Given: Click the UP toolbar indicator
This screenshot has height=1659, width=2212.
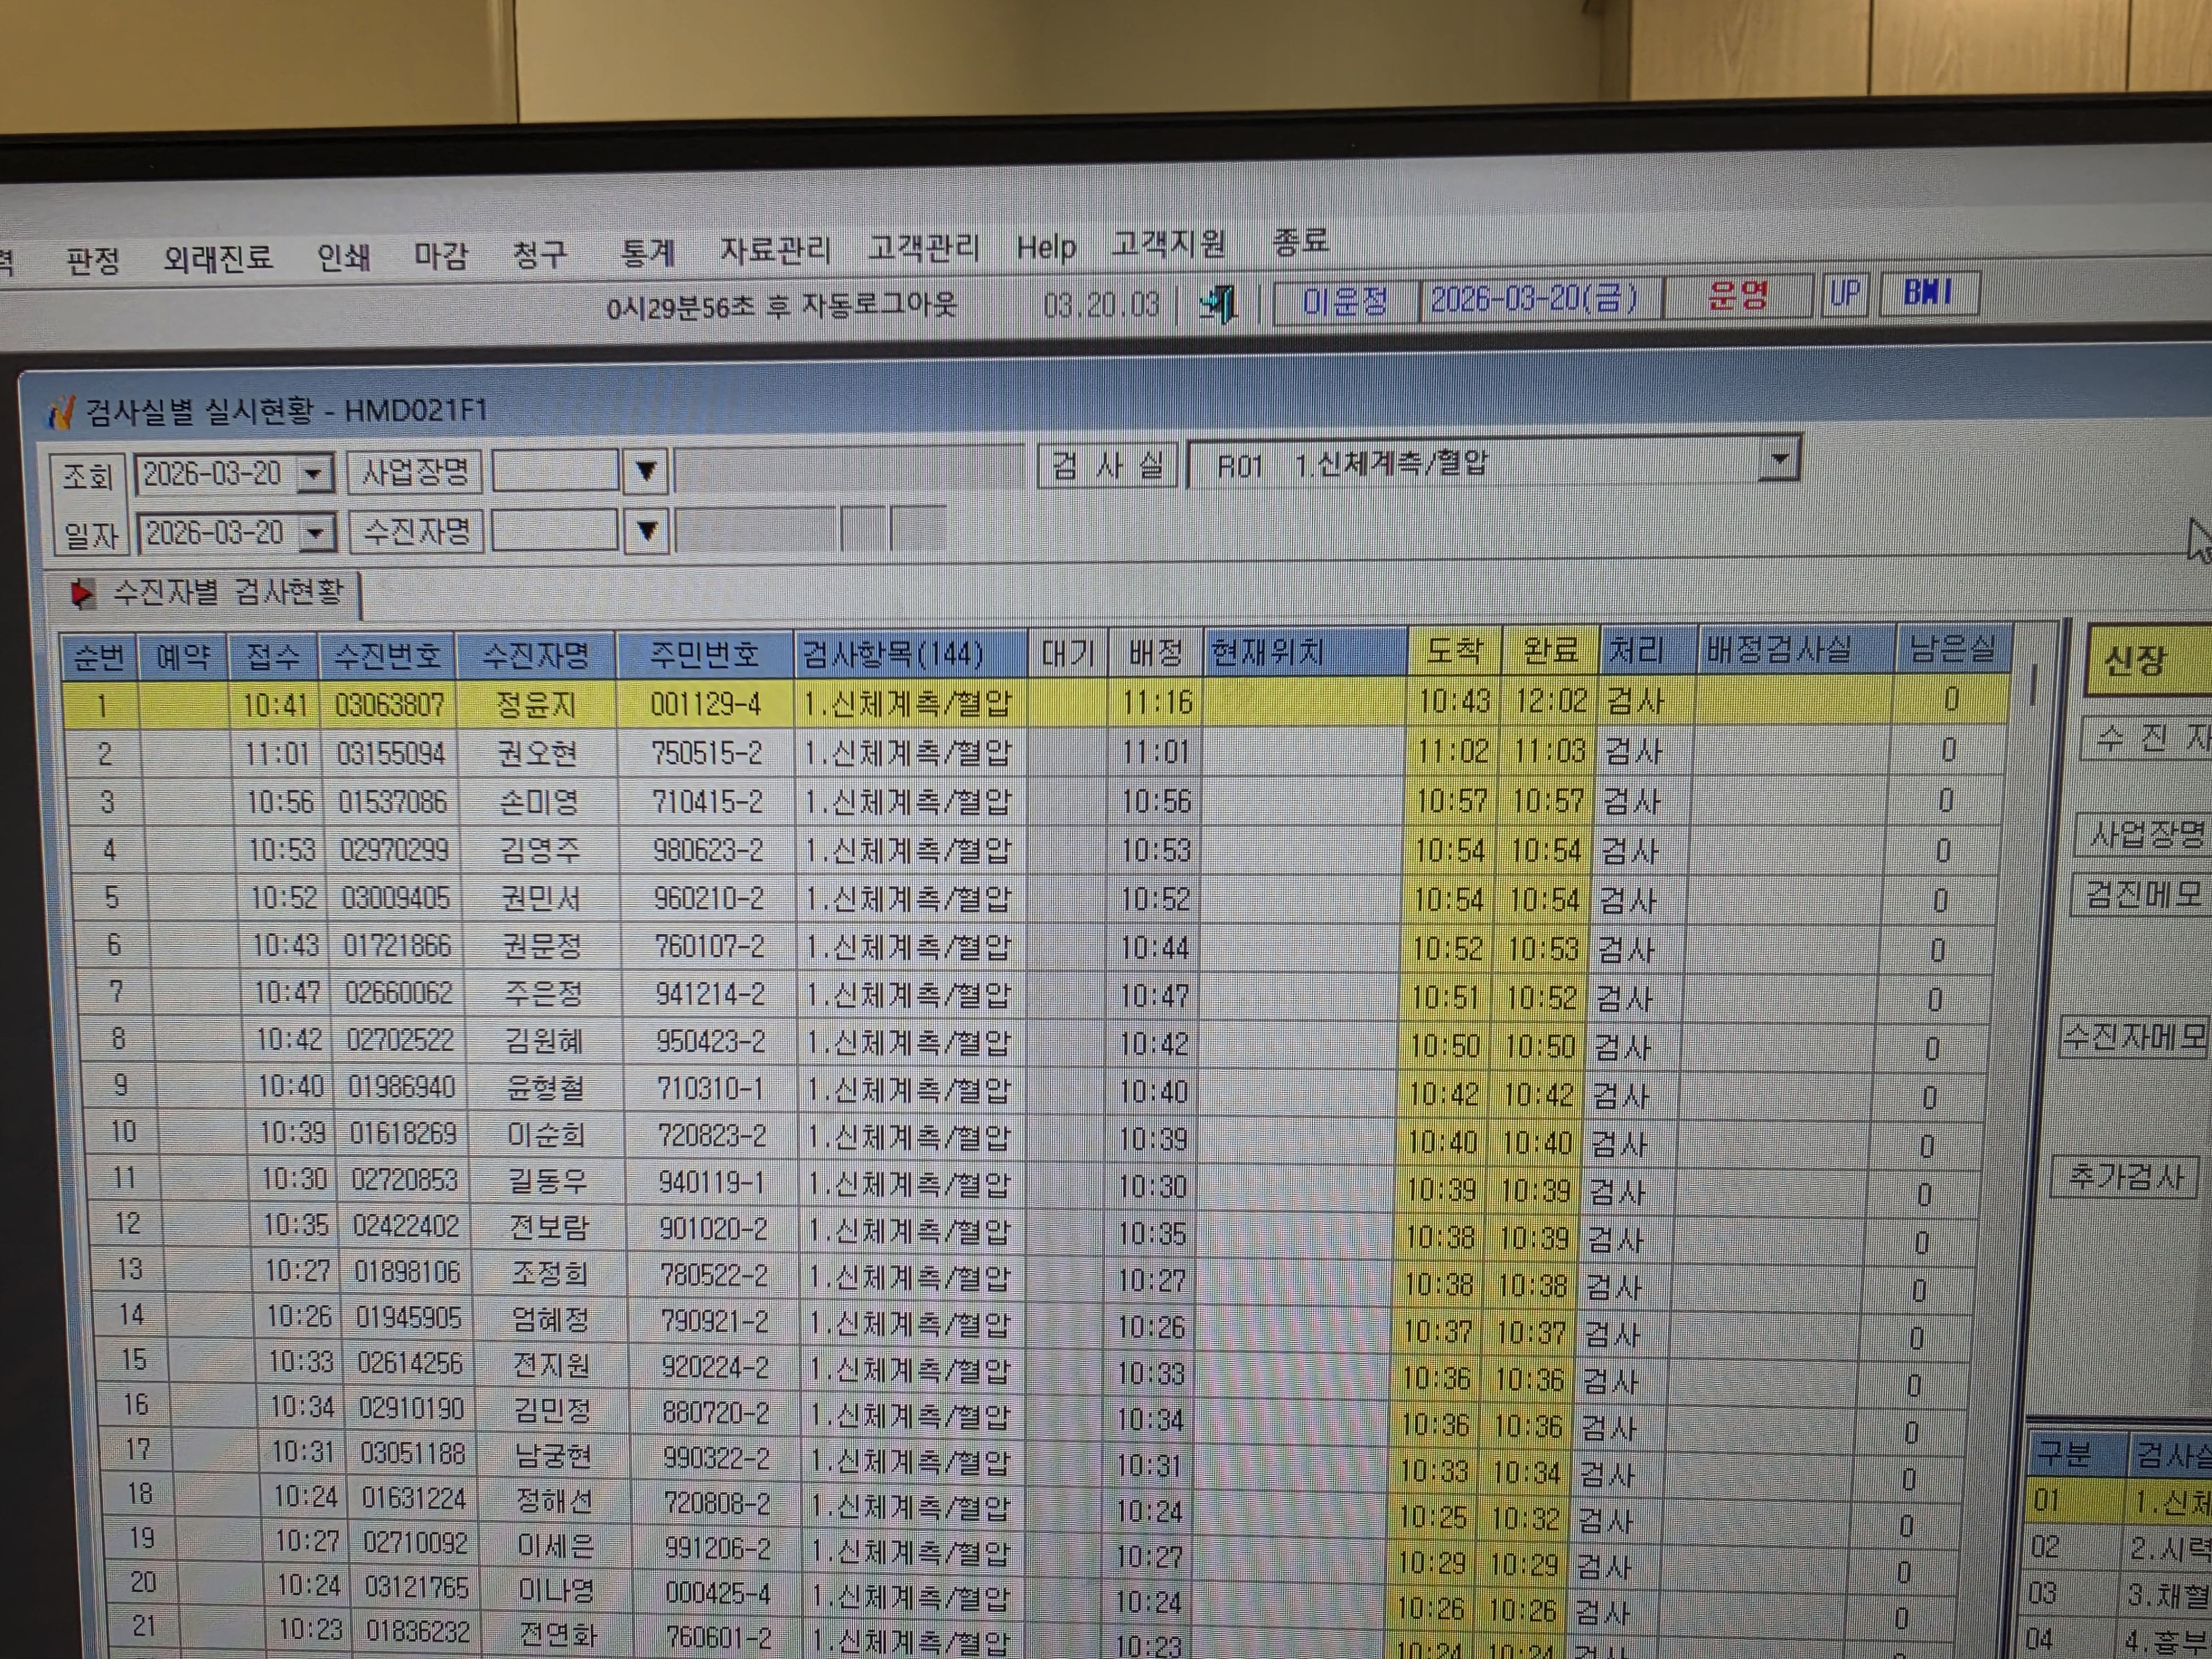Looking at the screenshot, I should point(1844,294).
